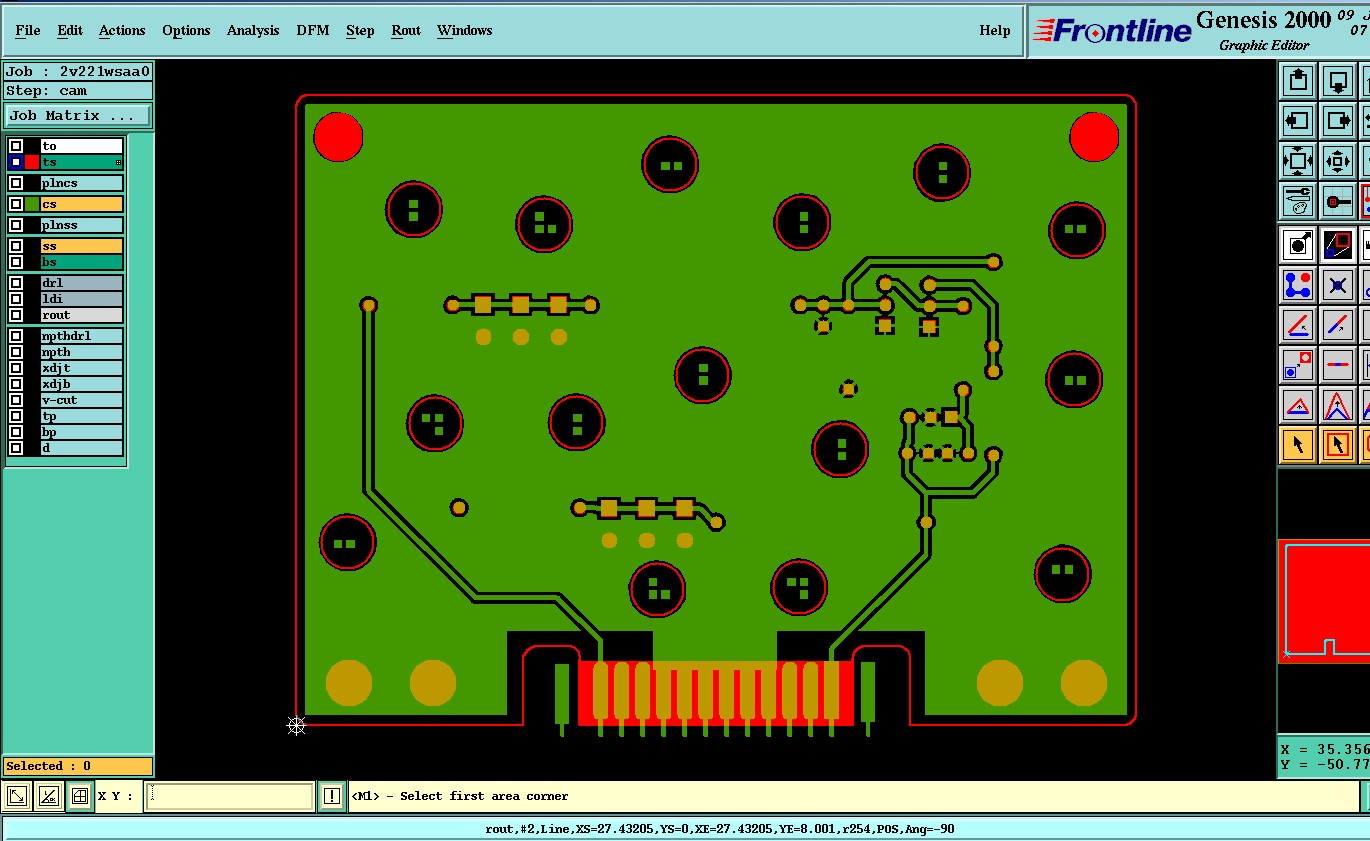Toggle the 'drl' layer checkbox

pos(16,283)
